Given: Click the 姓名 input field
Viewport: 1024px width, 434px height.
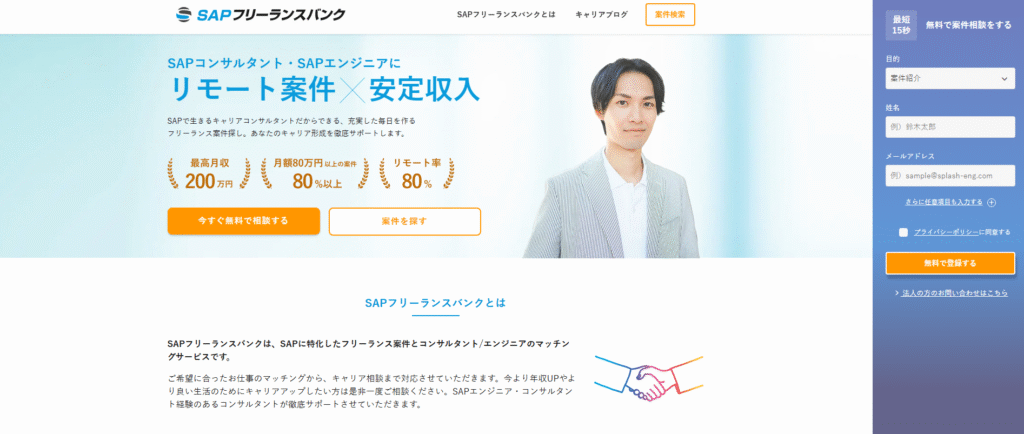Looking at the screenshot, I should coord(950,127).
